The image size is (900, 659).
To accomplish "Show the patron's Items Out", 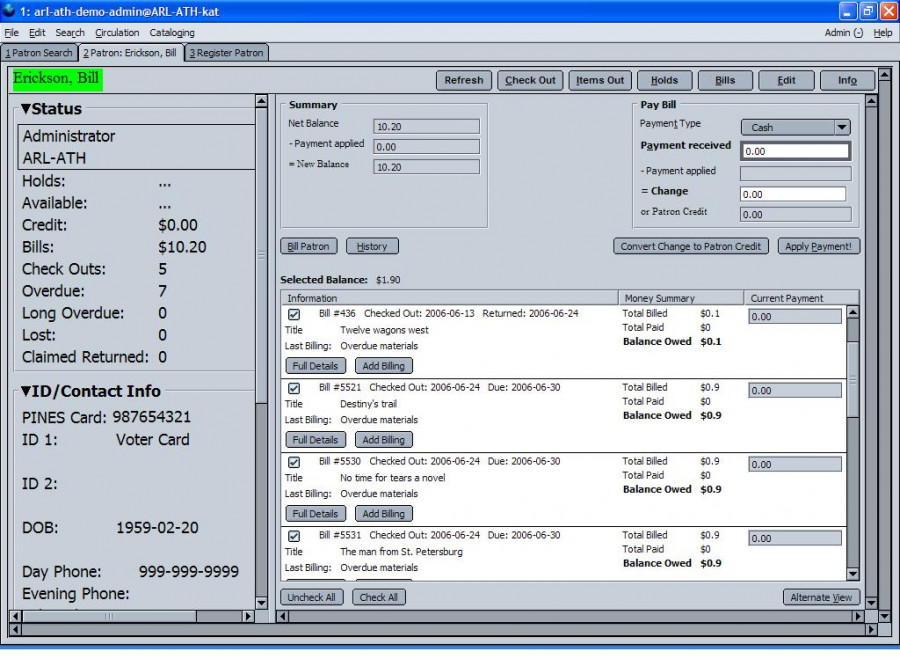I will (x=600, y=81).
